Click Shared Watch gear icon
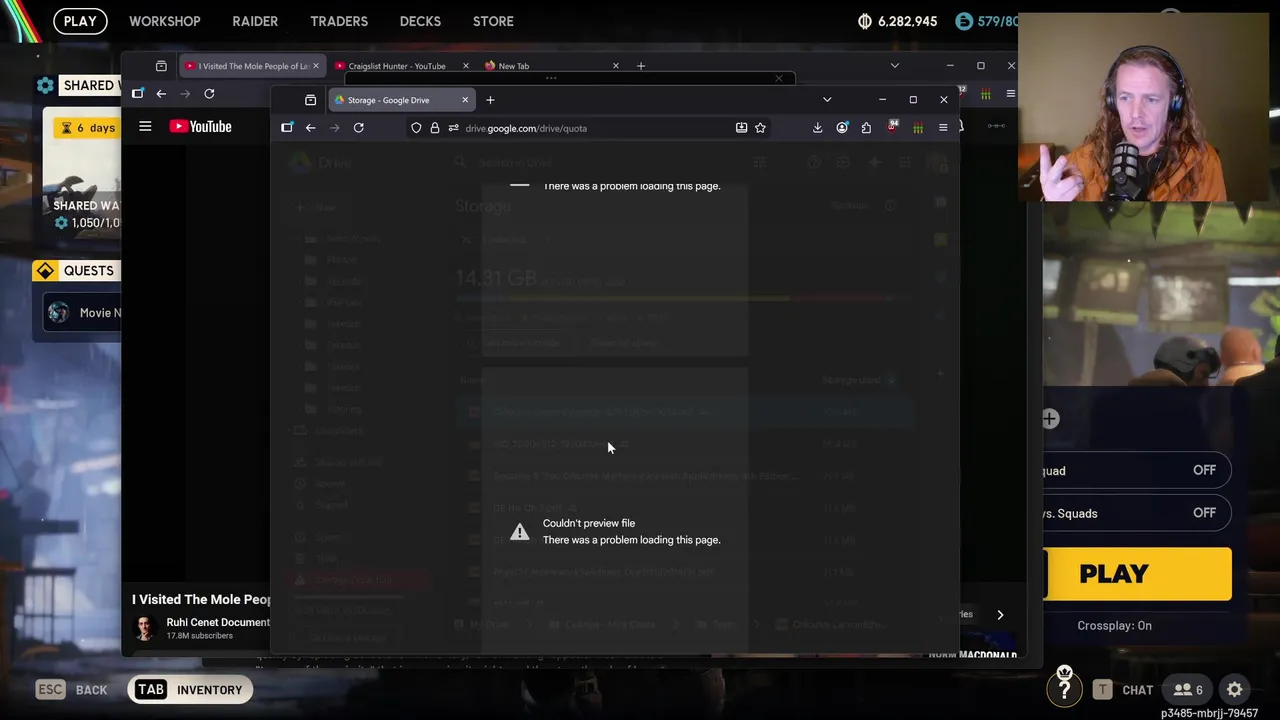Viewport: 1280px width, 720px height. click(45, 85)
